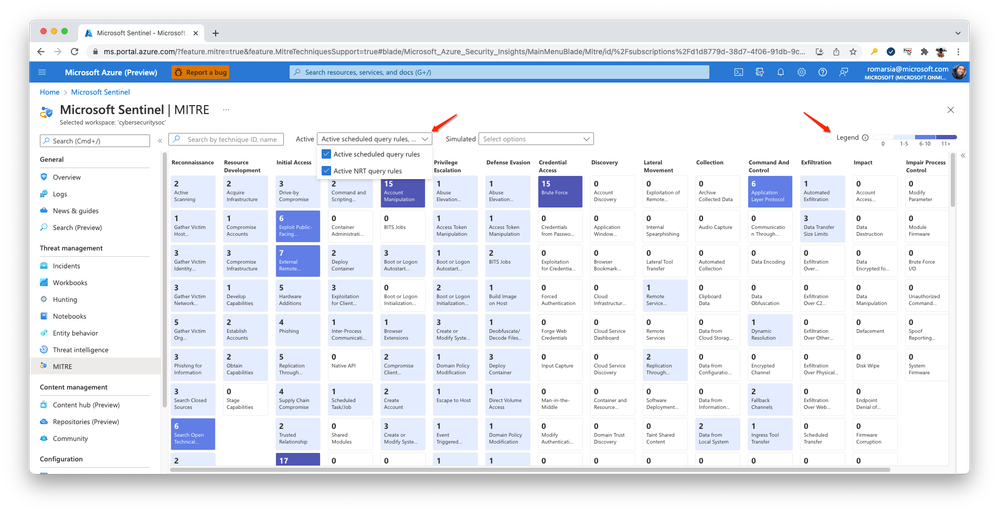Screen dimensions: 999x513
Task: Open the Application Layer Protocol tile
Action: pos(770,192)
